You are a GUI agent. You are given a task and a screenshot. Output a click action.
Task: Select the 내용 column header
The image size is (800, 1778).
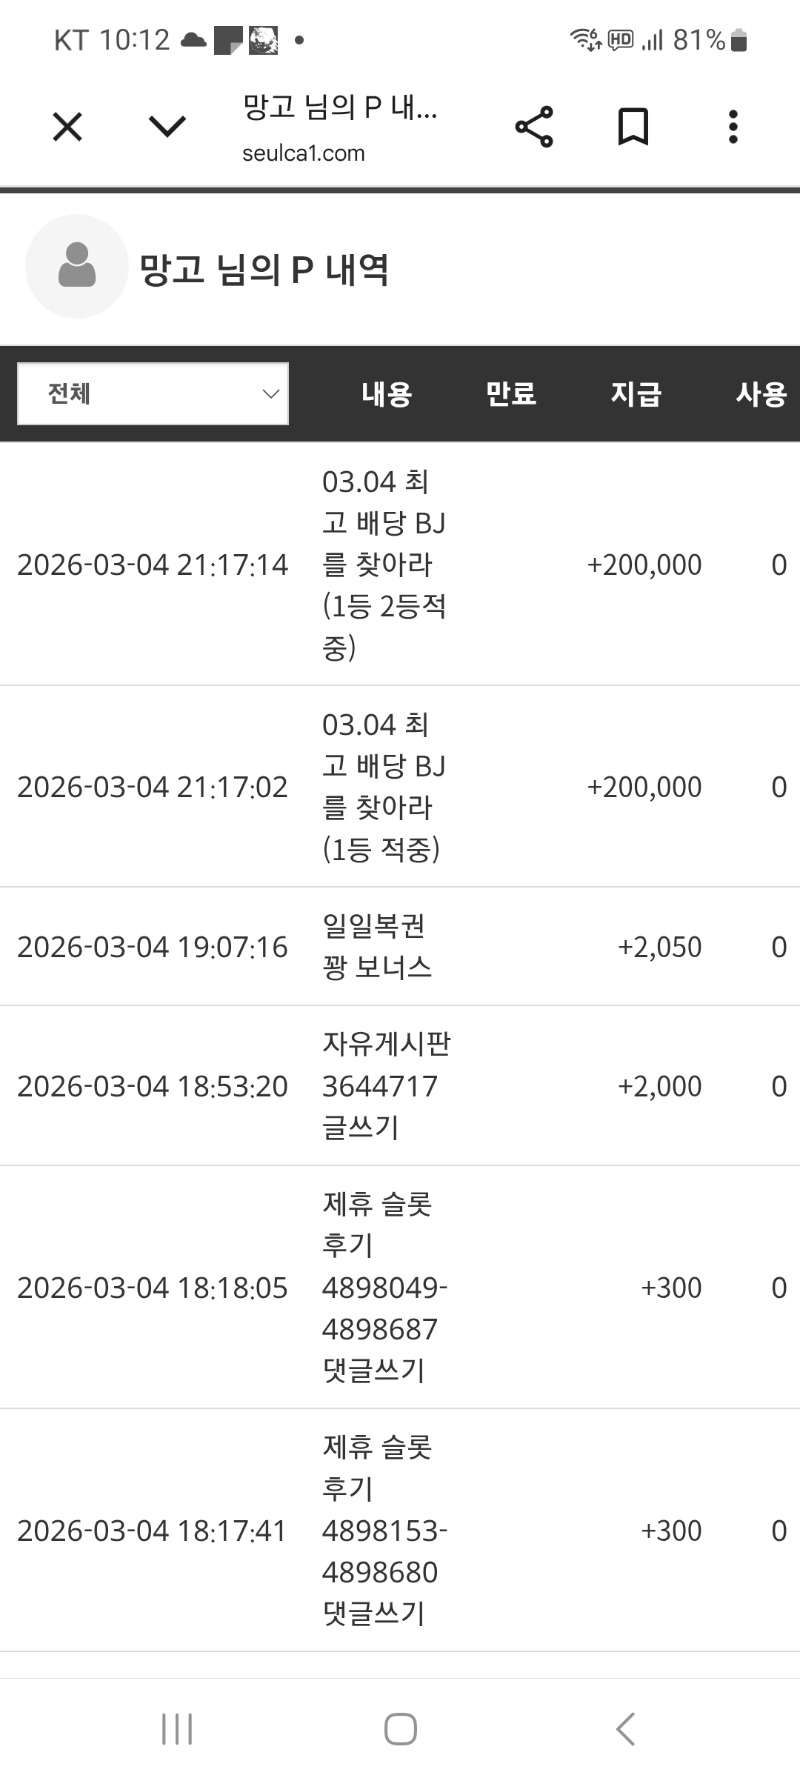click(386, 394)
